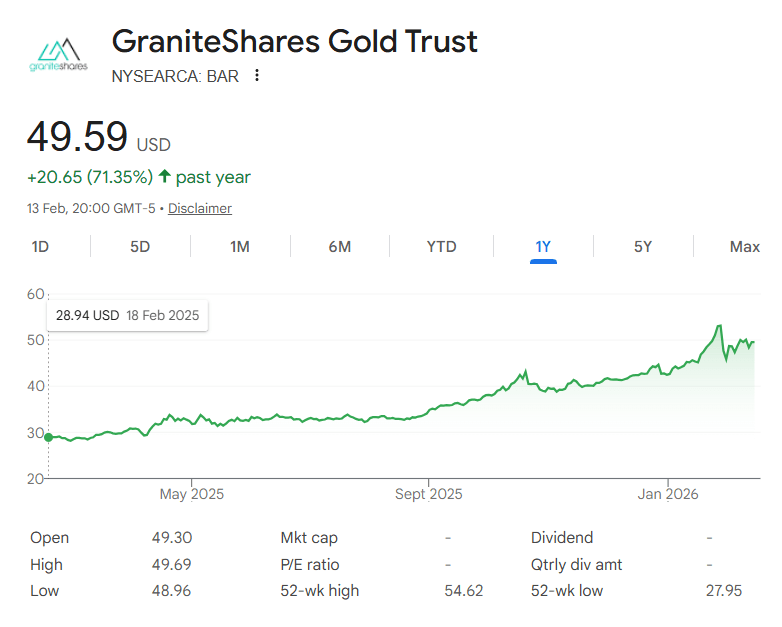
Task: Open the Disclaimer link
Action: (200, 209)
